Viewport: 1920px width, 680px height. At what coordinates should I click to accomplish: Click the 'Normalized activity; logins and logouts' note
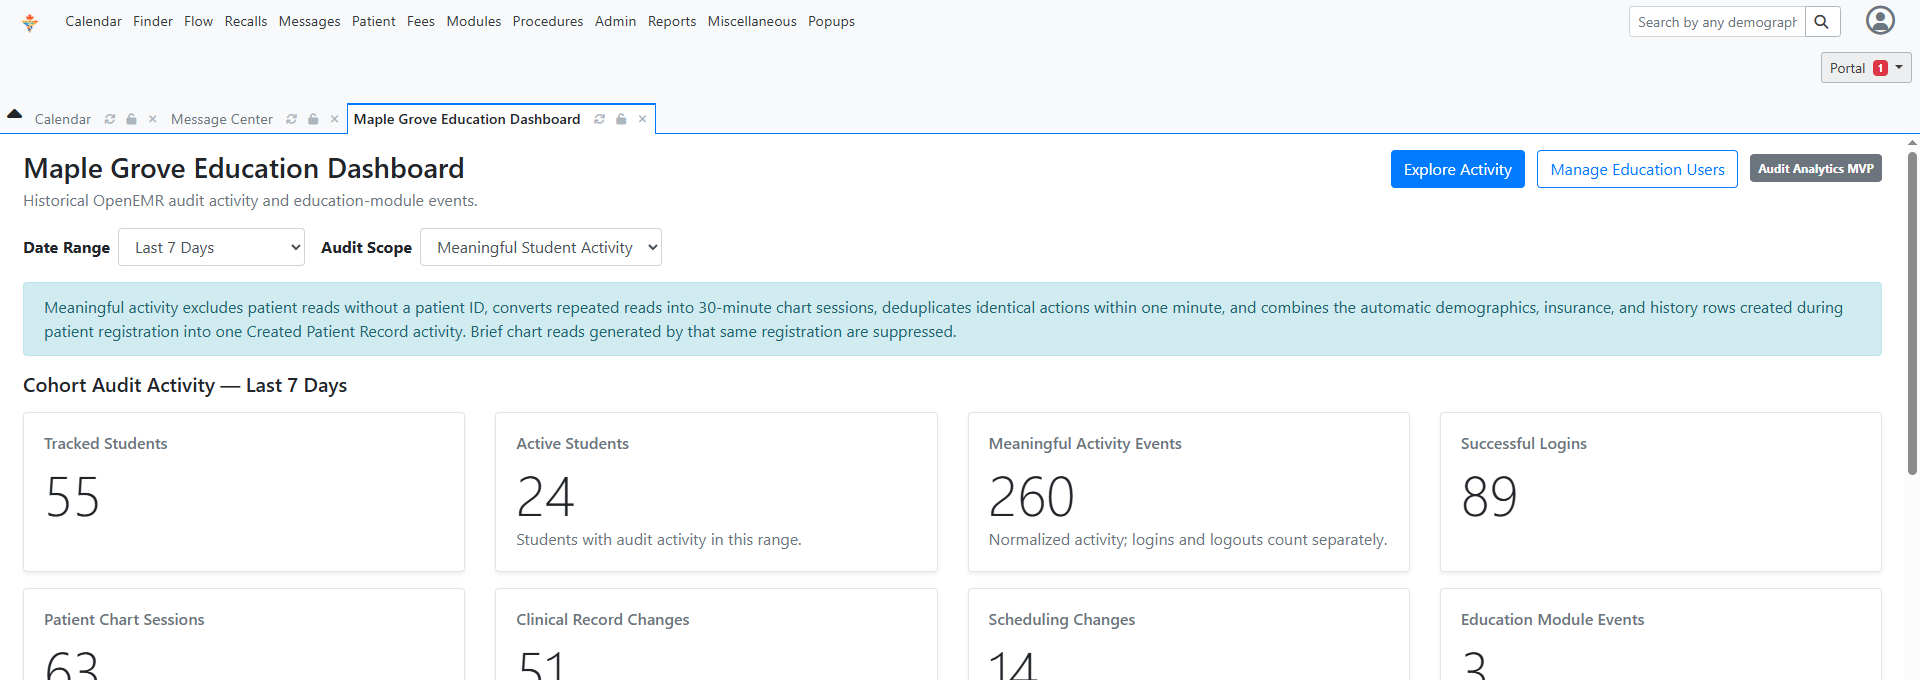[1188, 539]
